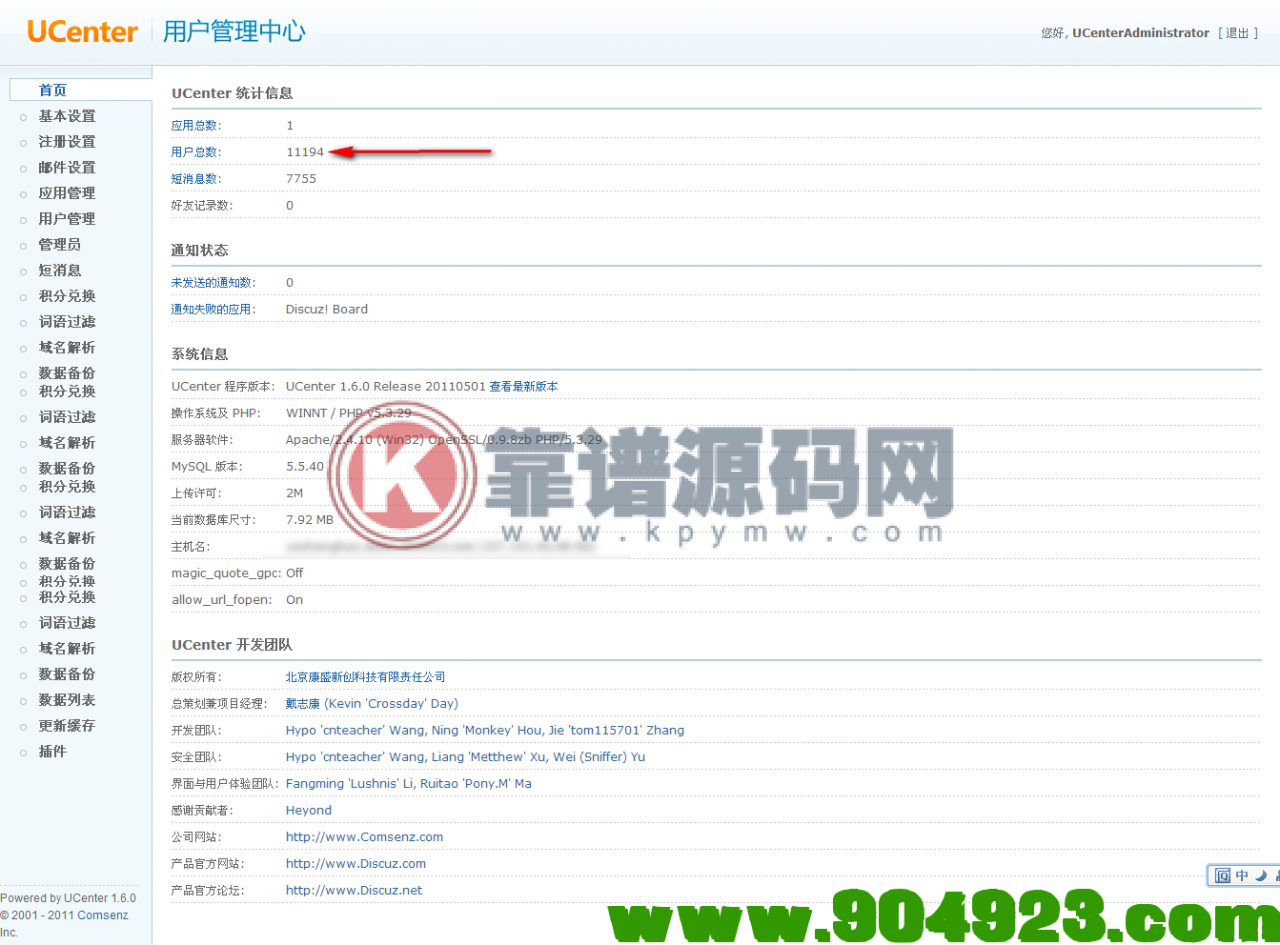
Task: Toggle the 中 Chinese input mode icon
Action: 1242,875
